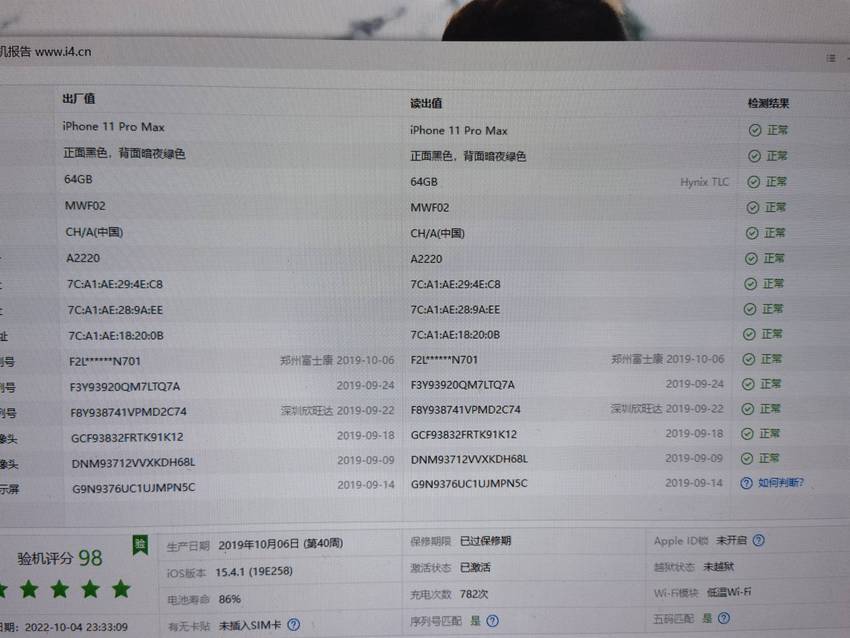Viewport: 850px width, 638px height.
Task: Click question icon before 如何判断
Action: click(x=746, y=483)
